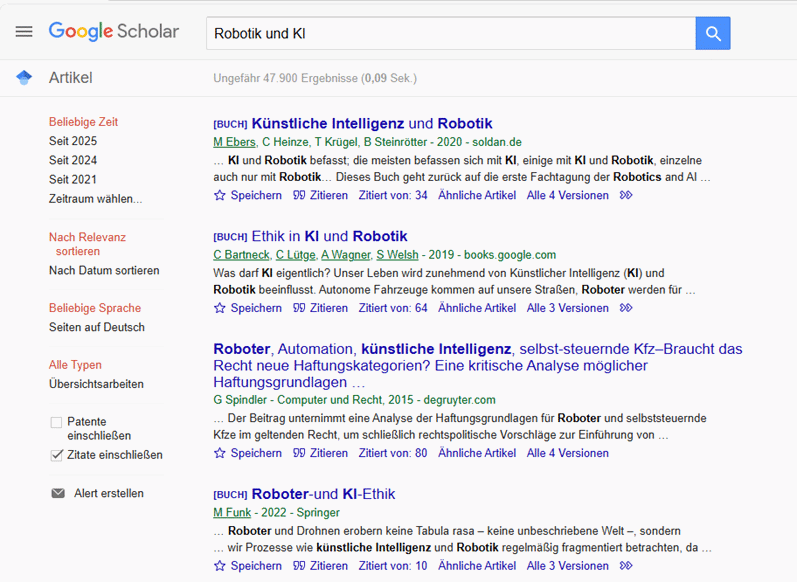Filter results Seit 2021

[73, 179]
